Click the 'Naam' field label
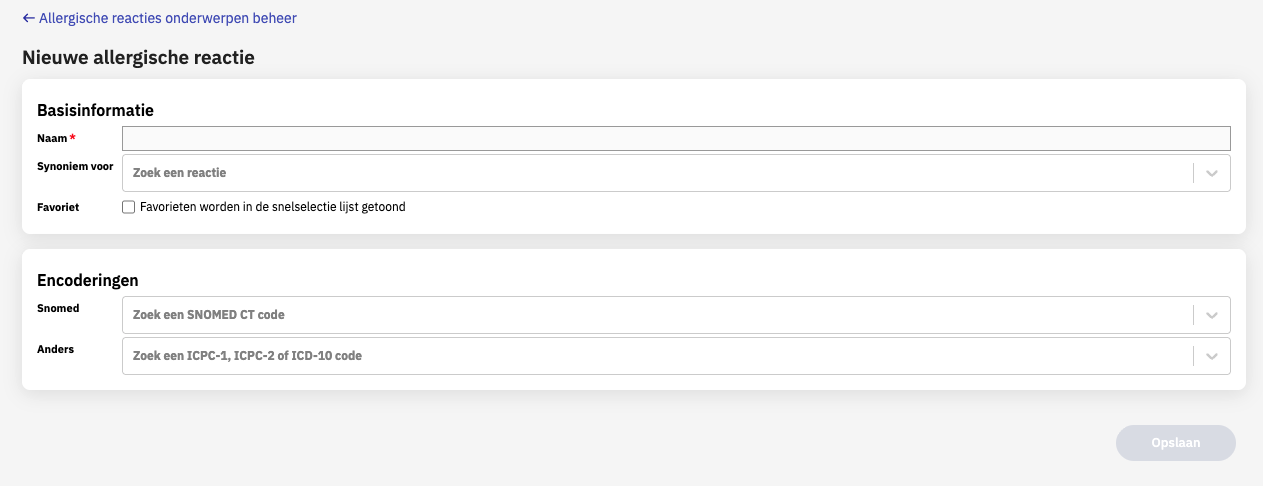Image resolution: width=1263 pixels, height=486 pixels. pyautogui.click(x=52, y=138)
